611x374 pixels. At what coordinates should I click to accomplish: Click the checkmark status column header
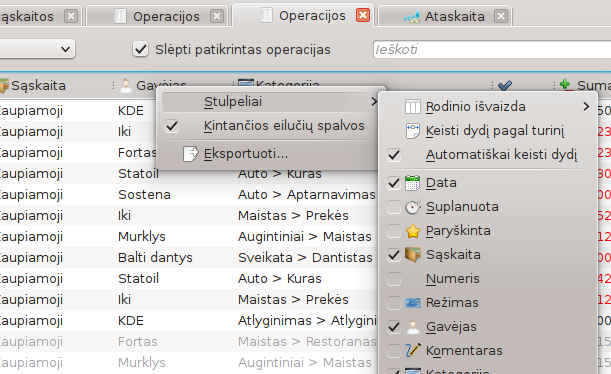pyautogui.click(x=505, y=85)
